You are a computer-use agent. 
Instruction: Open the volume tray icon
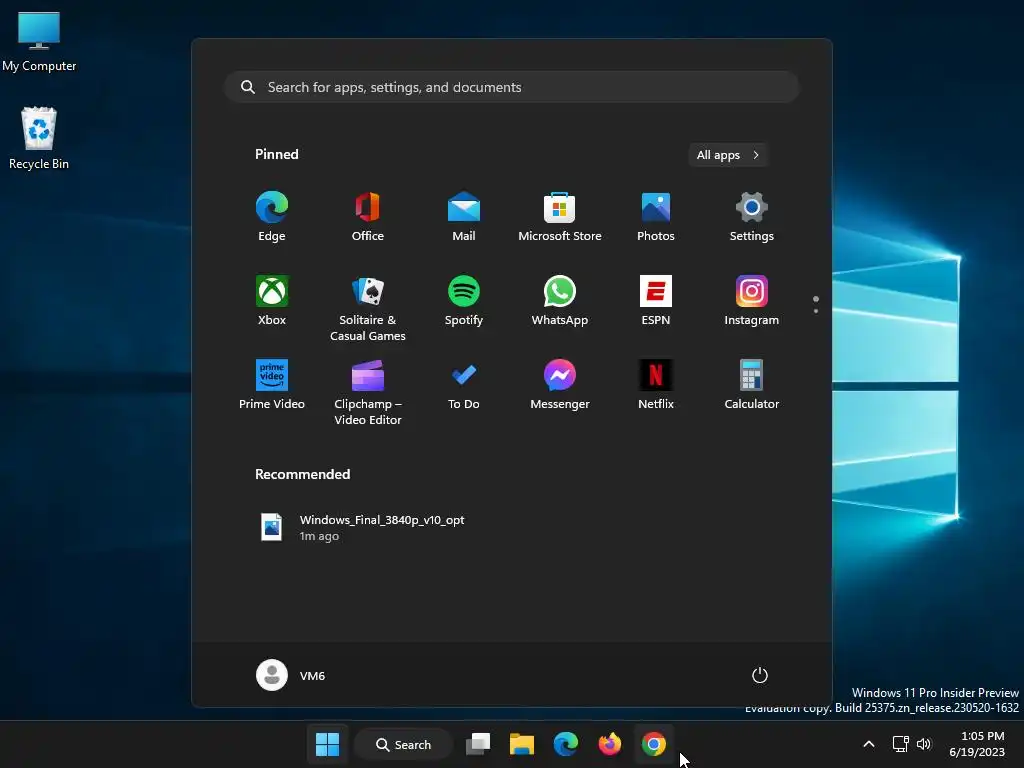pos(923,744)
